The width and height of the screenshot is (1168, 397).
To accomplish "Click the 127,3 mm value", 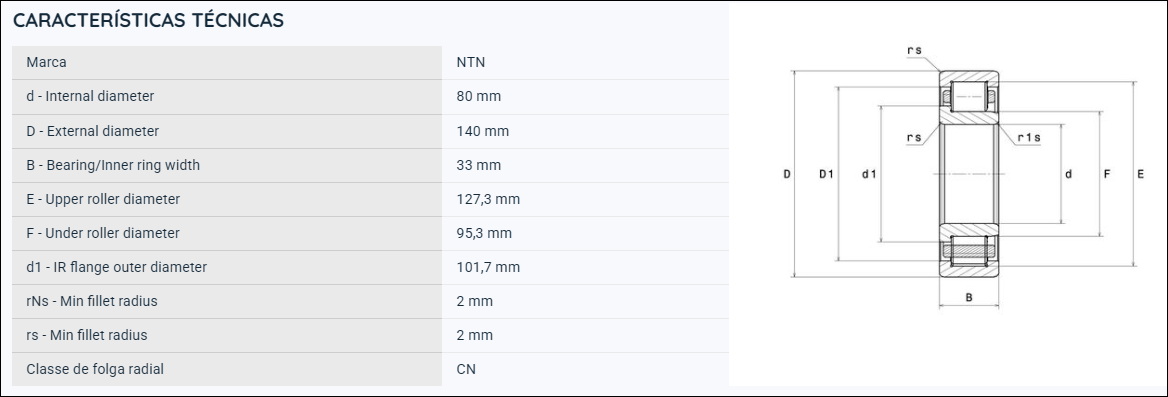I will point(489,200).
